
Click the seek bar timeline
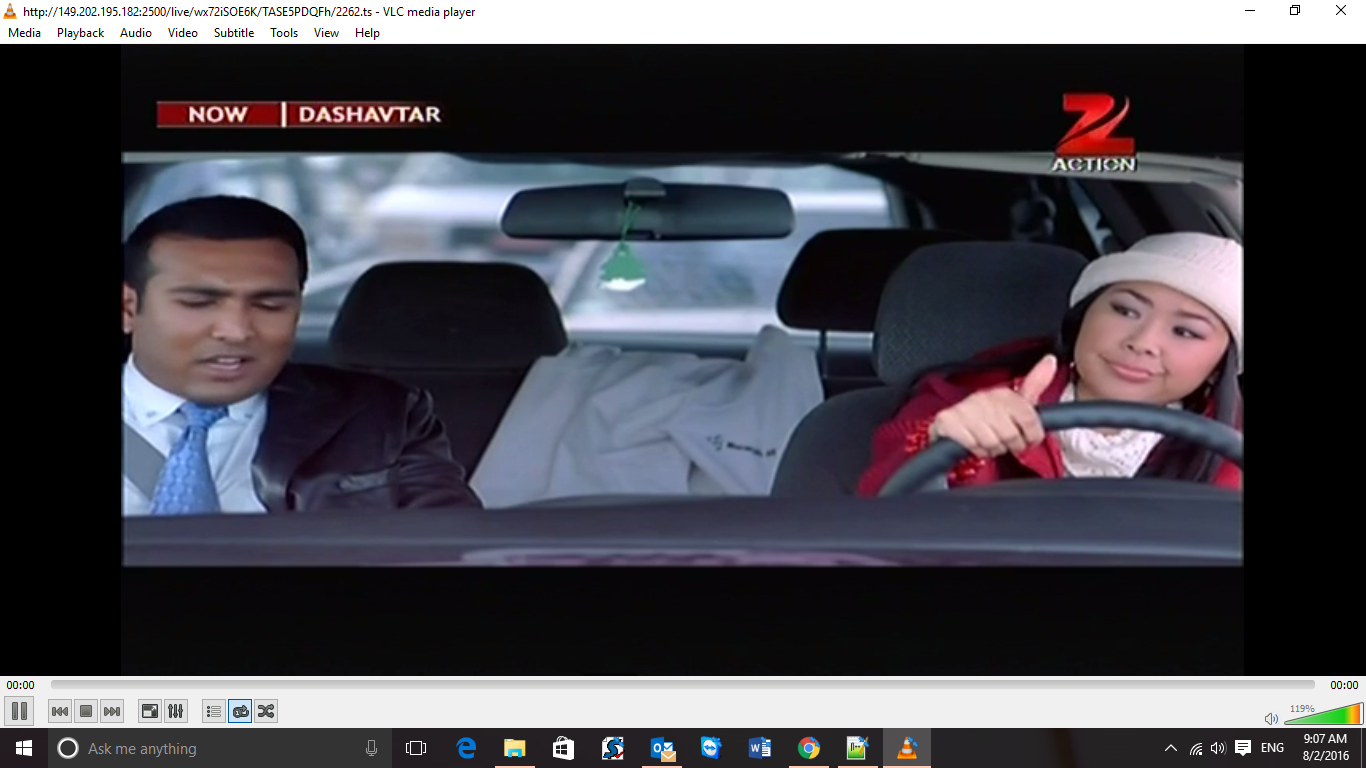pyautogui.click(x=682, y=685)
